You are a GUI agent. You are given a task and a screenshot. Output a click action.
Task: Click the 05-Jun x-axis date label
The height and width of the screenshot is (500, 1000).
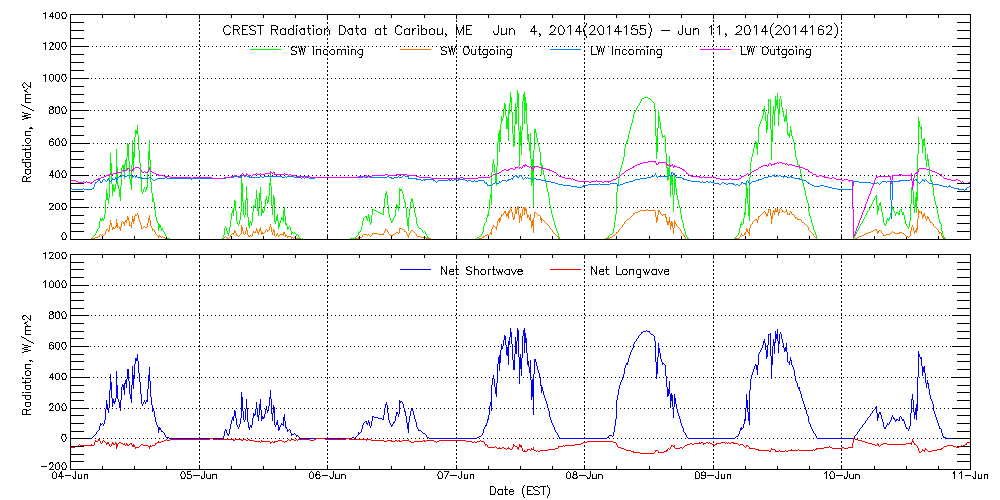[x=200, y=477]
